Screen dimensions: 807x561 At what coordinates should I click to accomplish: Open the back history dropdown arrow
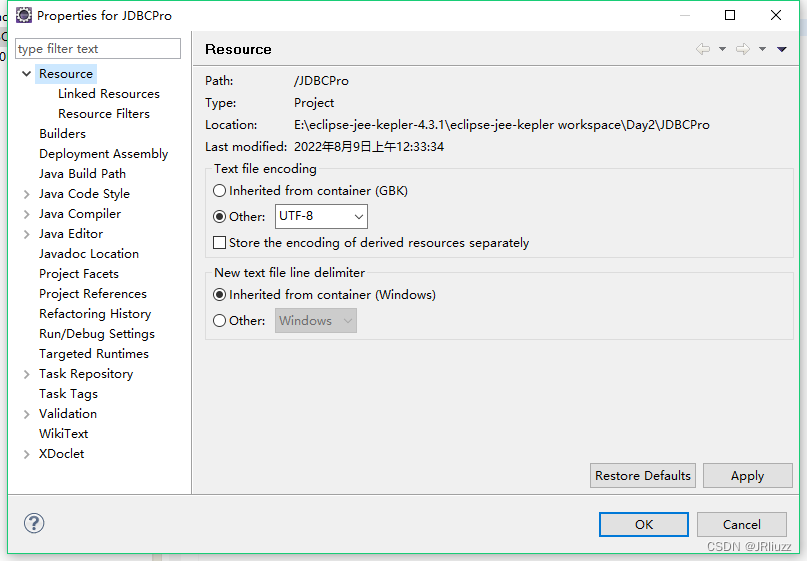tap(722, 49)
